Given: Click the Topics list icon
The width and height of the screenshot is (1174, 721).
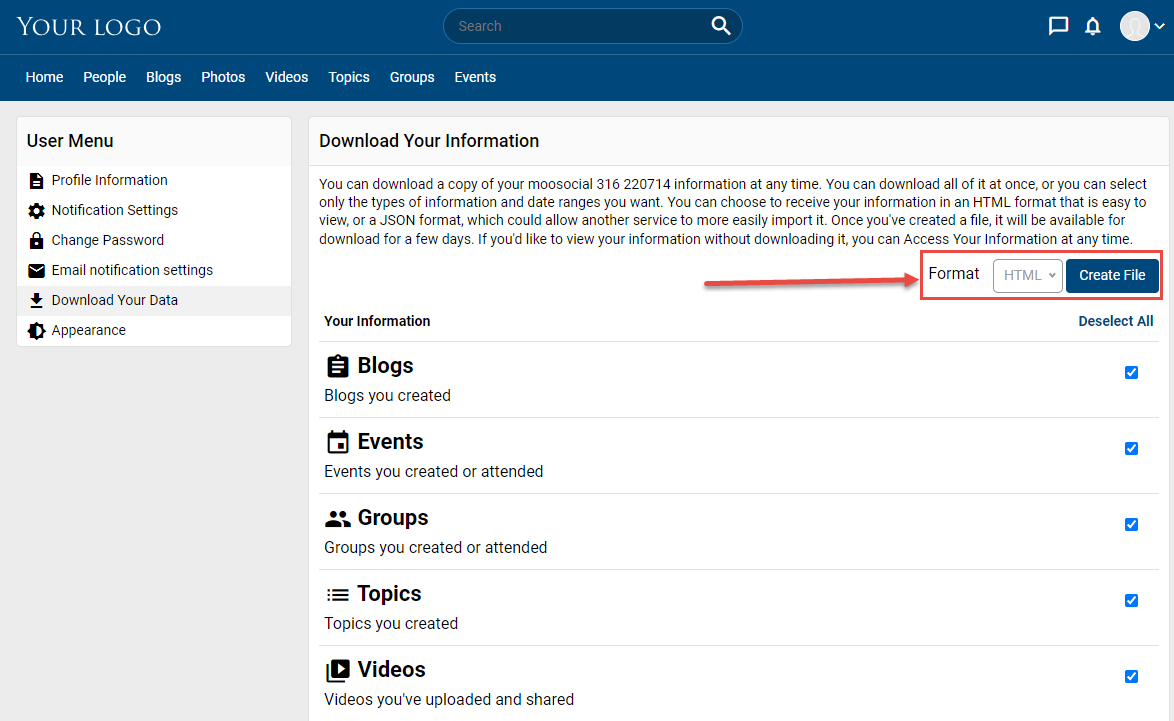Looking at the screenshot, I should (x=338, y=594).
